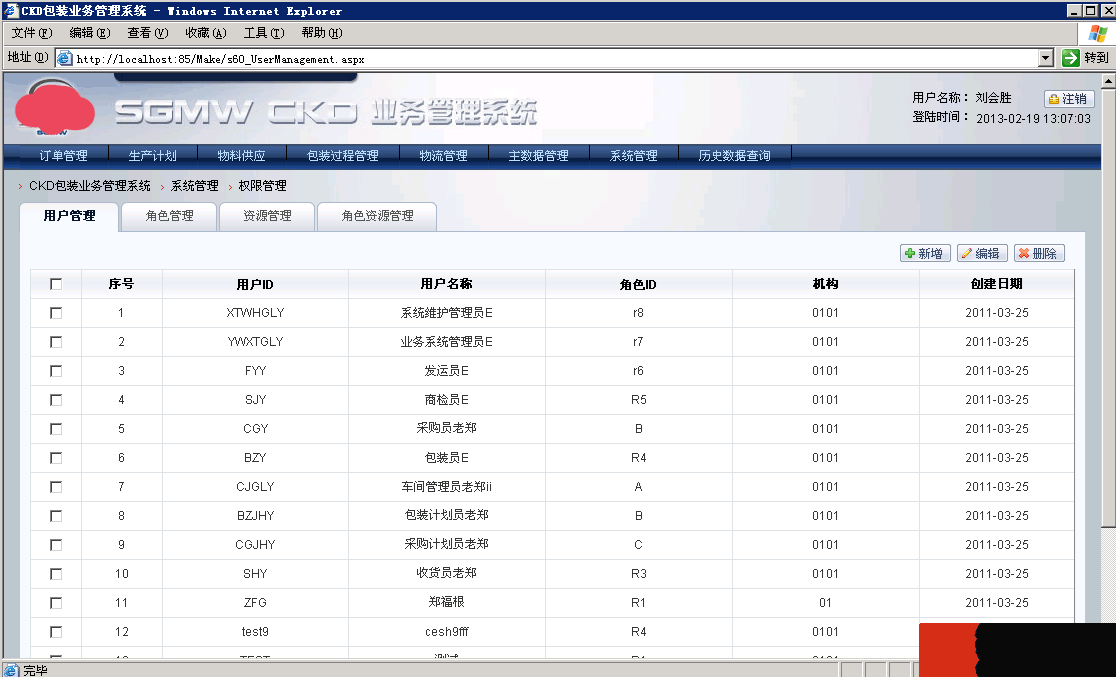Check the box for row BZJHY
1116x677 pixels.
(56, 516)
